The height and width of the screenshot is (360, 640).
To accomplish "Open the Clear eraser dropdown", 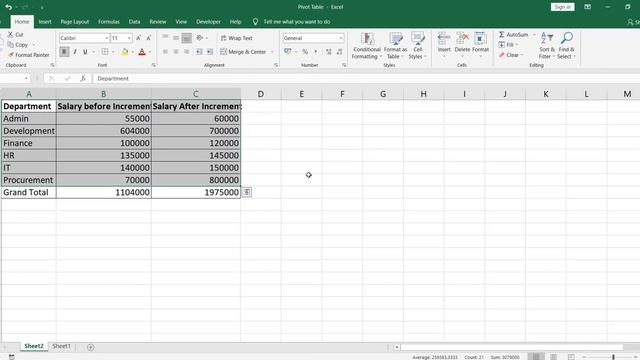I will click(x=511, y=55).
